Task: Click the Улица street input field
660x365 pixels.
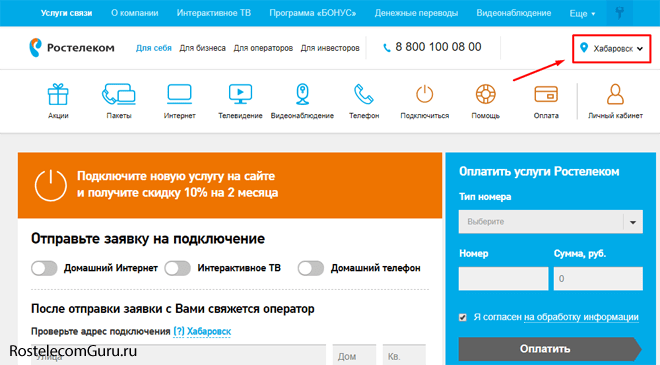Action: 178,354
